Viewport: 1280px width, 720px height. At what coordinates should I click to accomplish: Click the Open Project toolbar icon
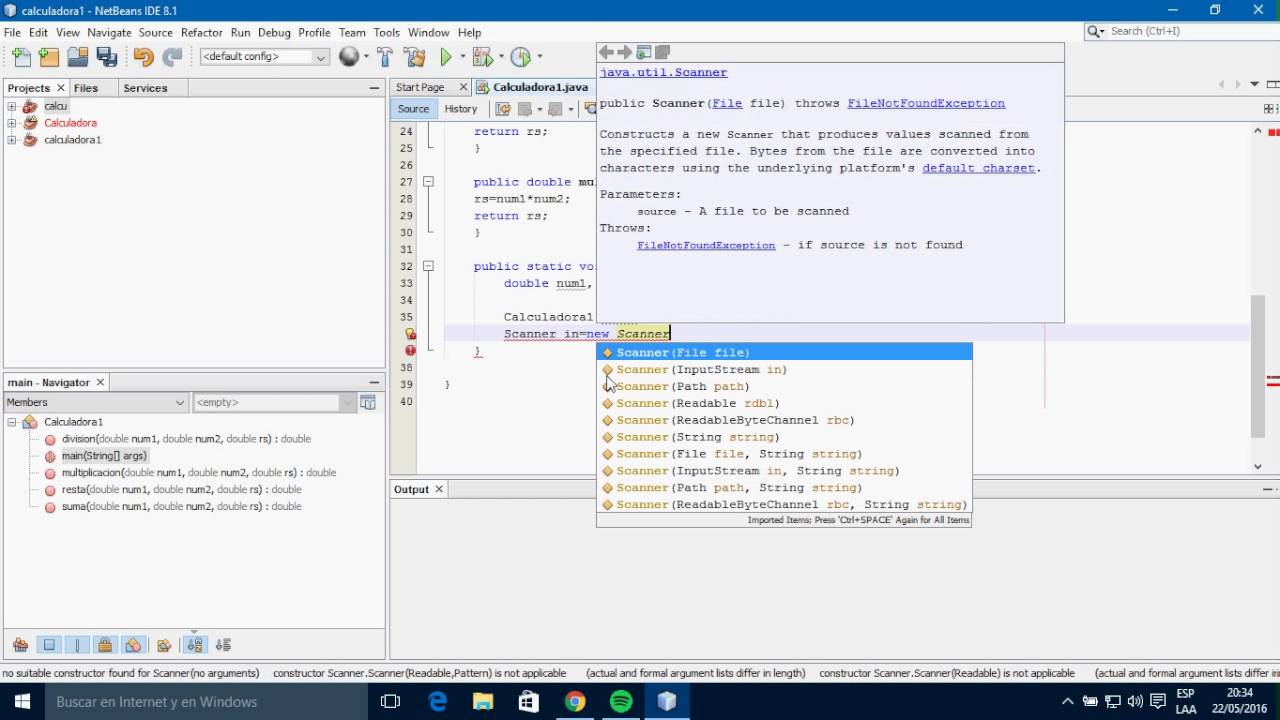(x=77, y=57)
